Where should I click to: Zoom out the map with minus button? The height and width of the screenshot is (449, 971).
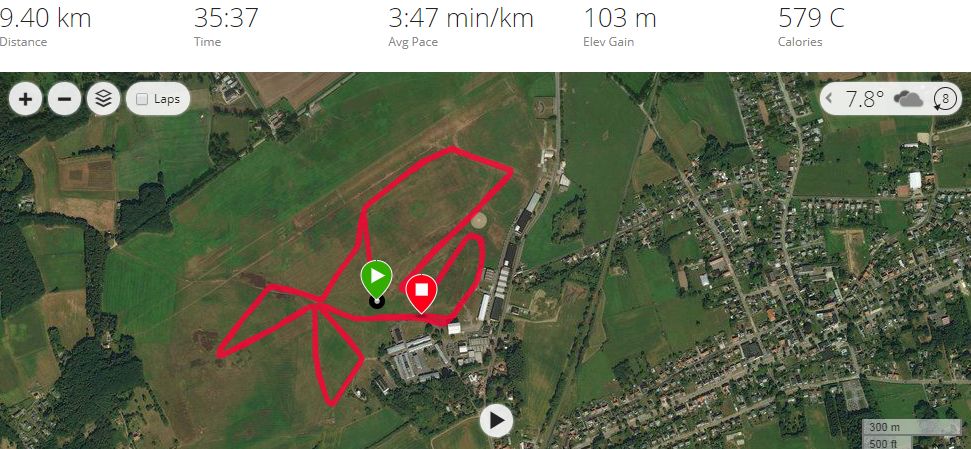(x=64, y=99)
